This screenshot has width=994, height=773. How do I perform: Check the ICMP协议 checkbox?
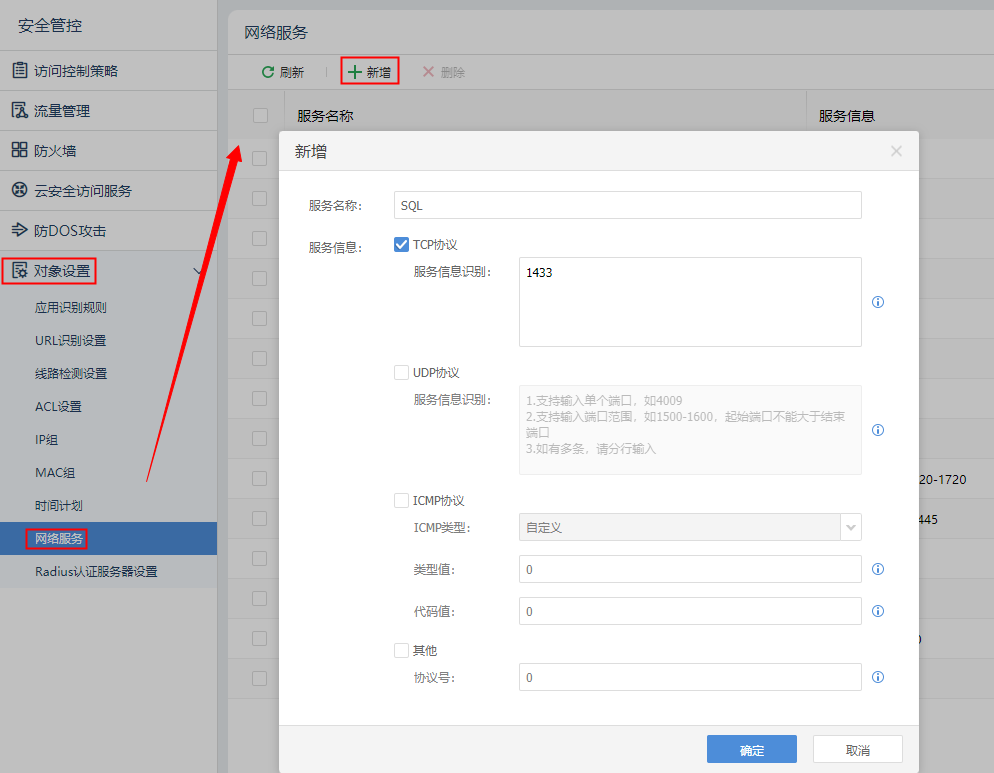pyautogui.click(x=402, y=501)
